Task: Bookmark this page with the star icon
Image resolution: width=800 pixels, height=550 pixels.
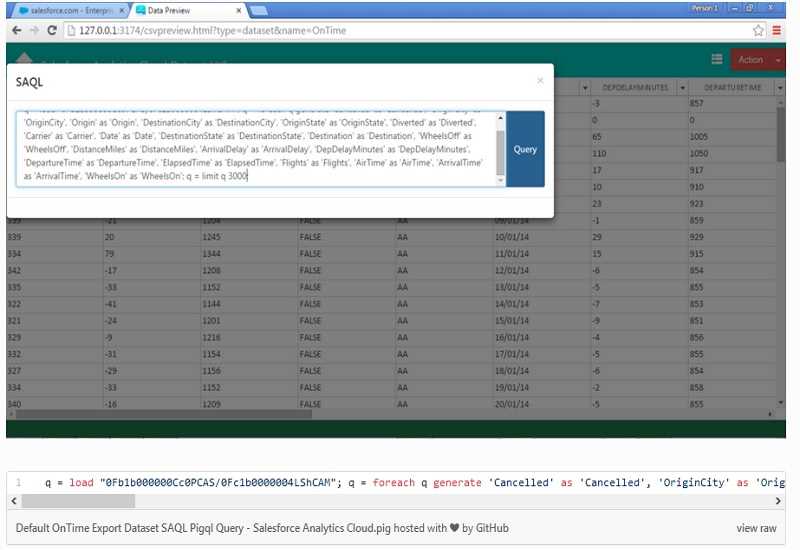Action: point(758,31)
